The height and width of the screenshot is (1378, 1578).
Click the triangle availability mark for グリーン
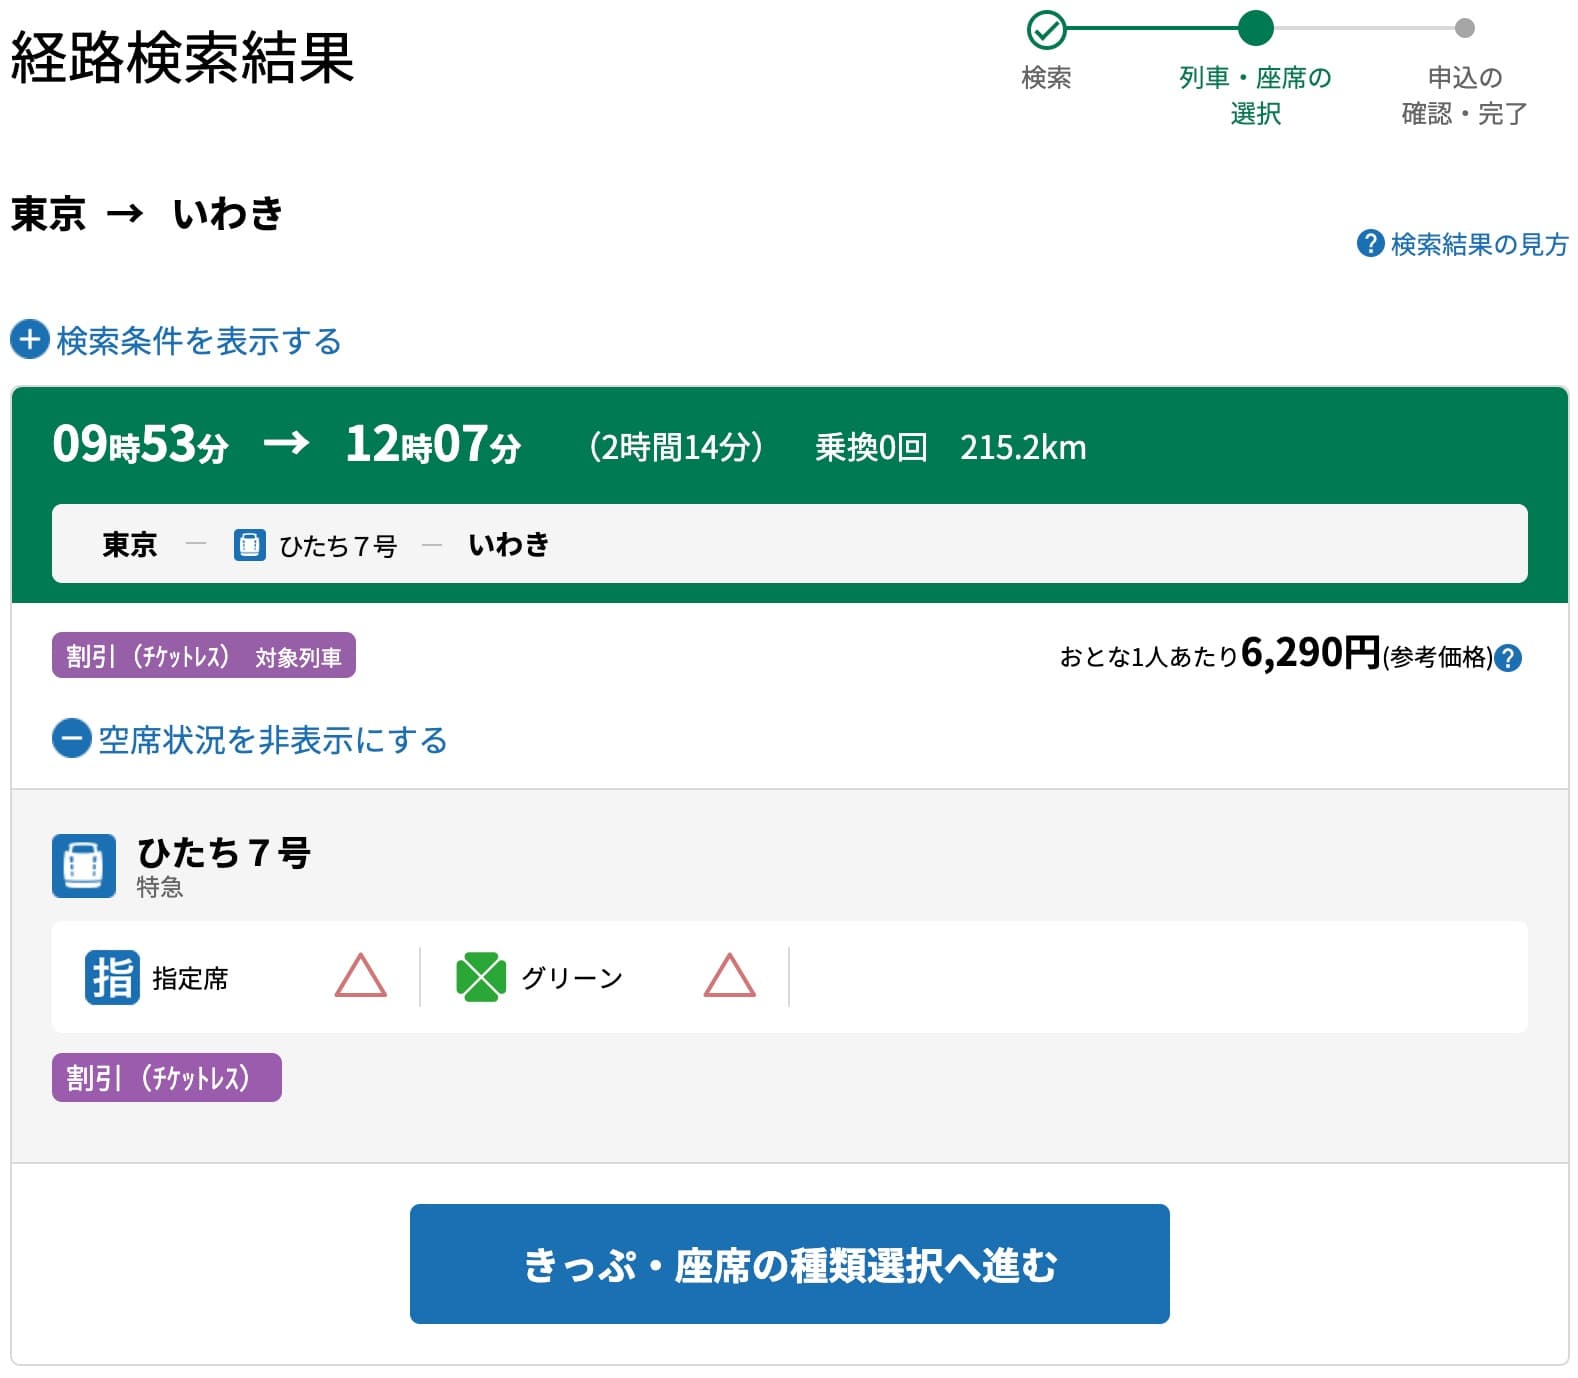(x=729, y=975)
